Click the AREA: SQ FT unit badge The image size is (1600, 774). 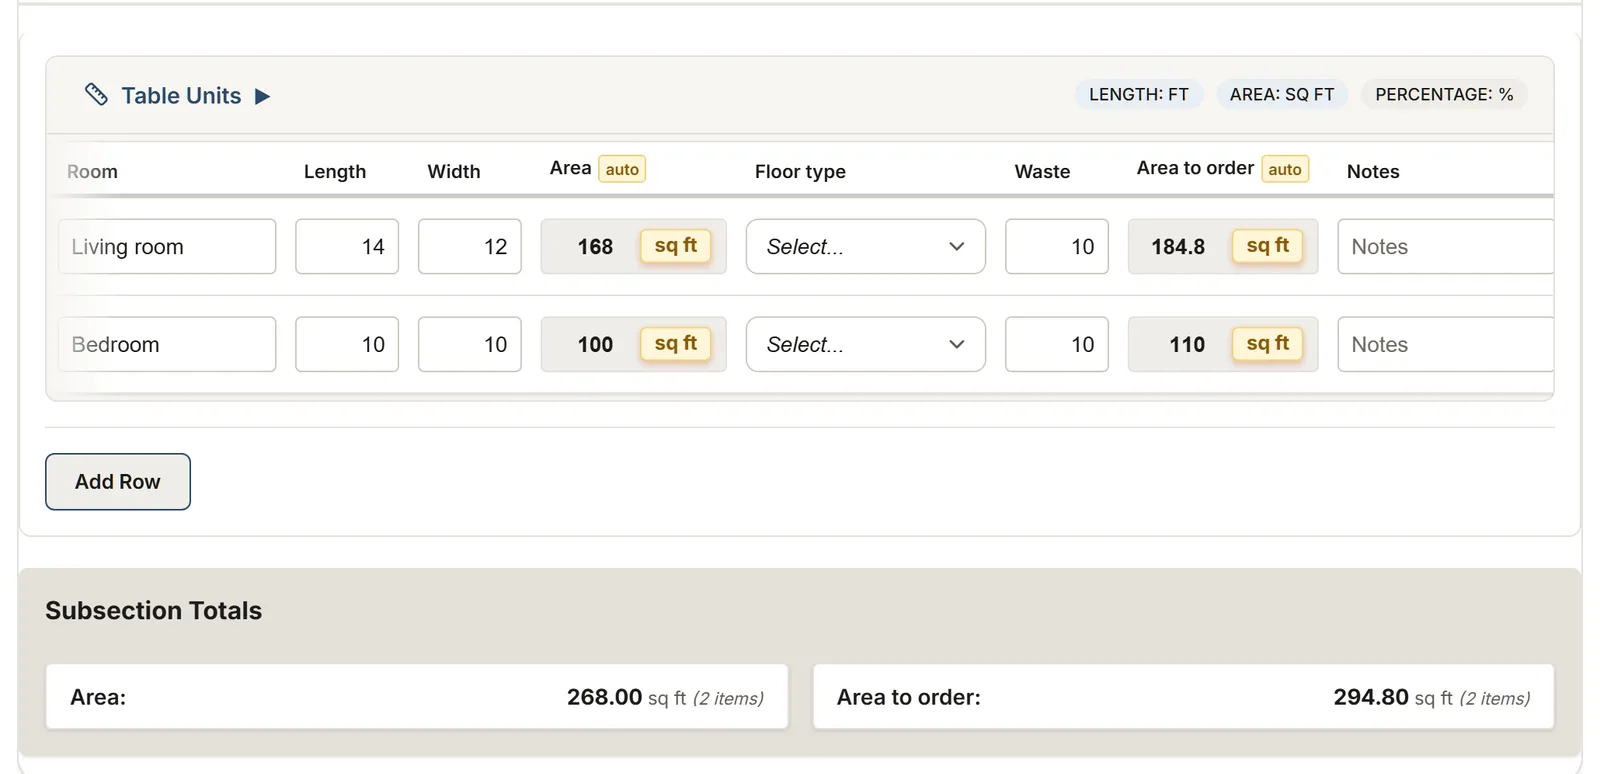tap(1282, 94)
